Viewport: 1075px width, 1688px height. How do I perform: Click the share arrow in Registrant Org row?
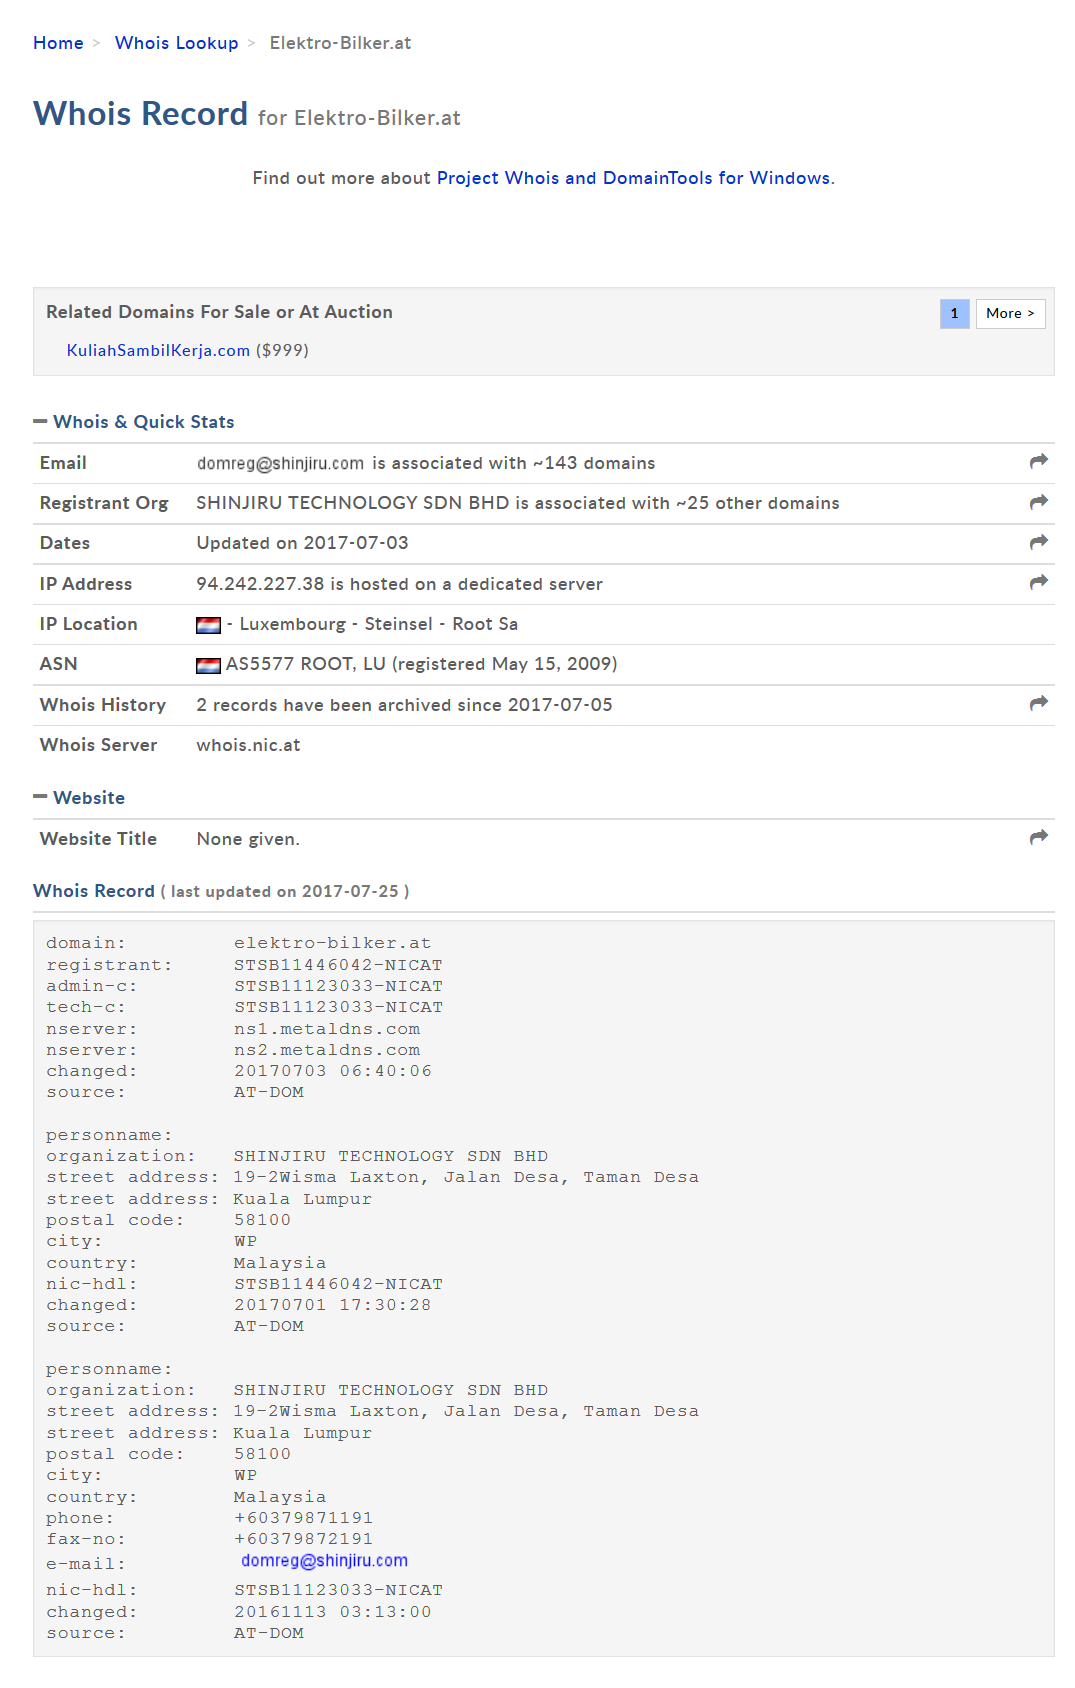pos(1039,502)
